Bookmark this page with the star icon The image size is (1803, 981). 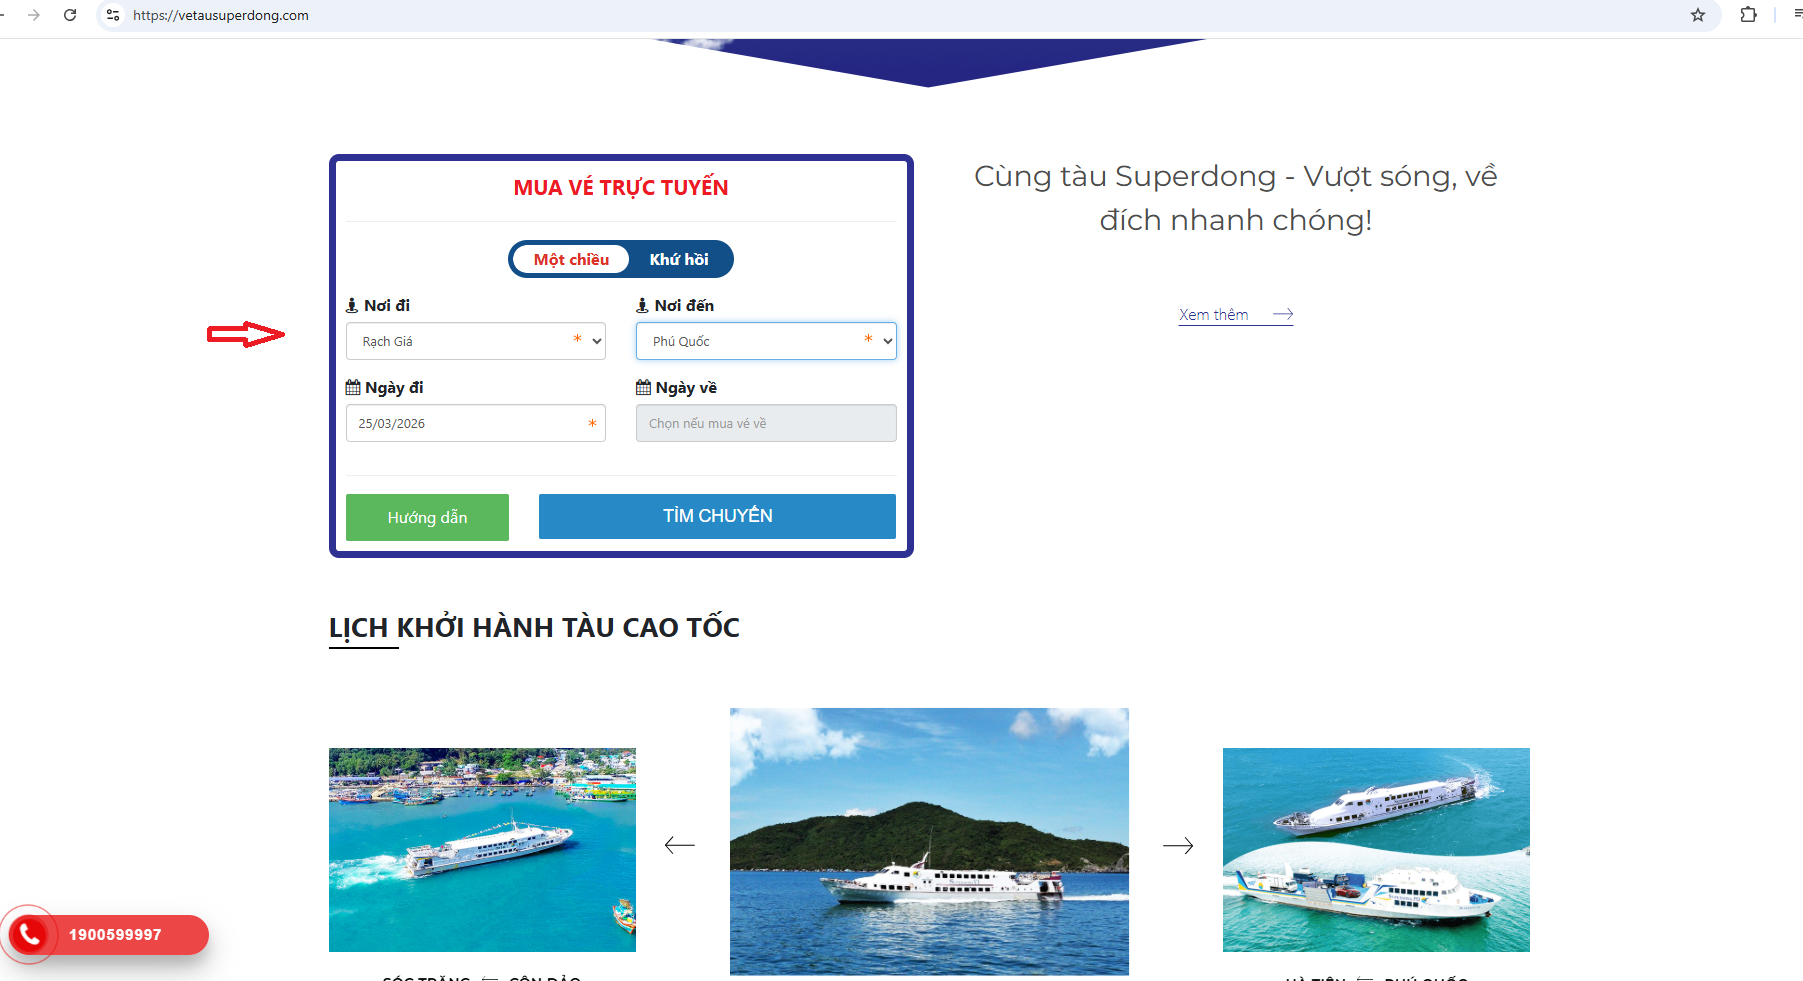(1698, 15)
